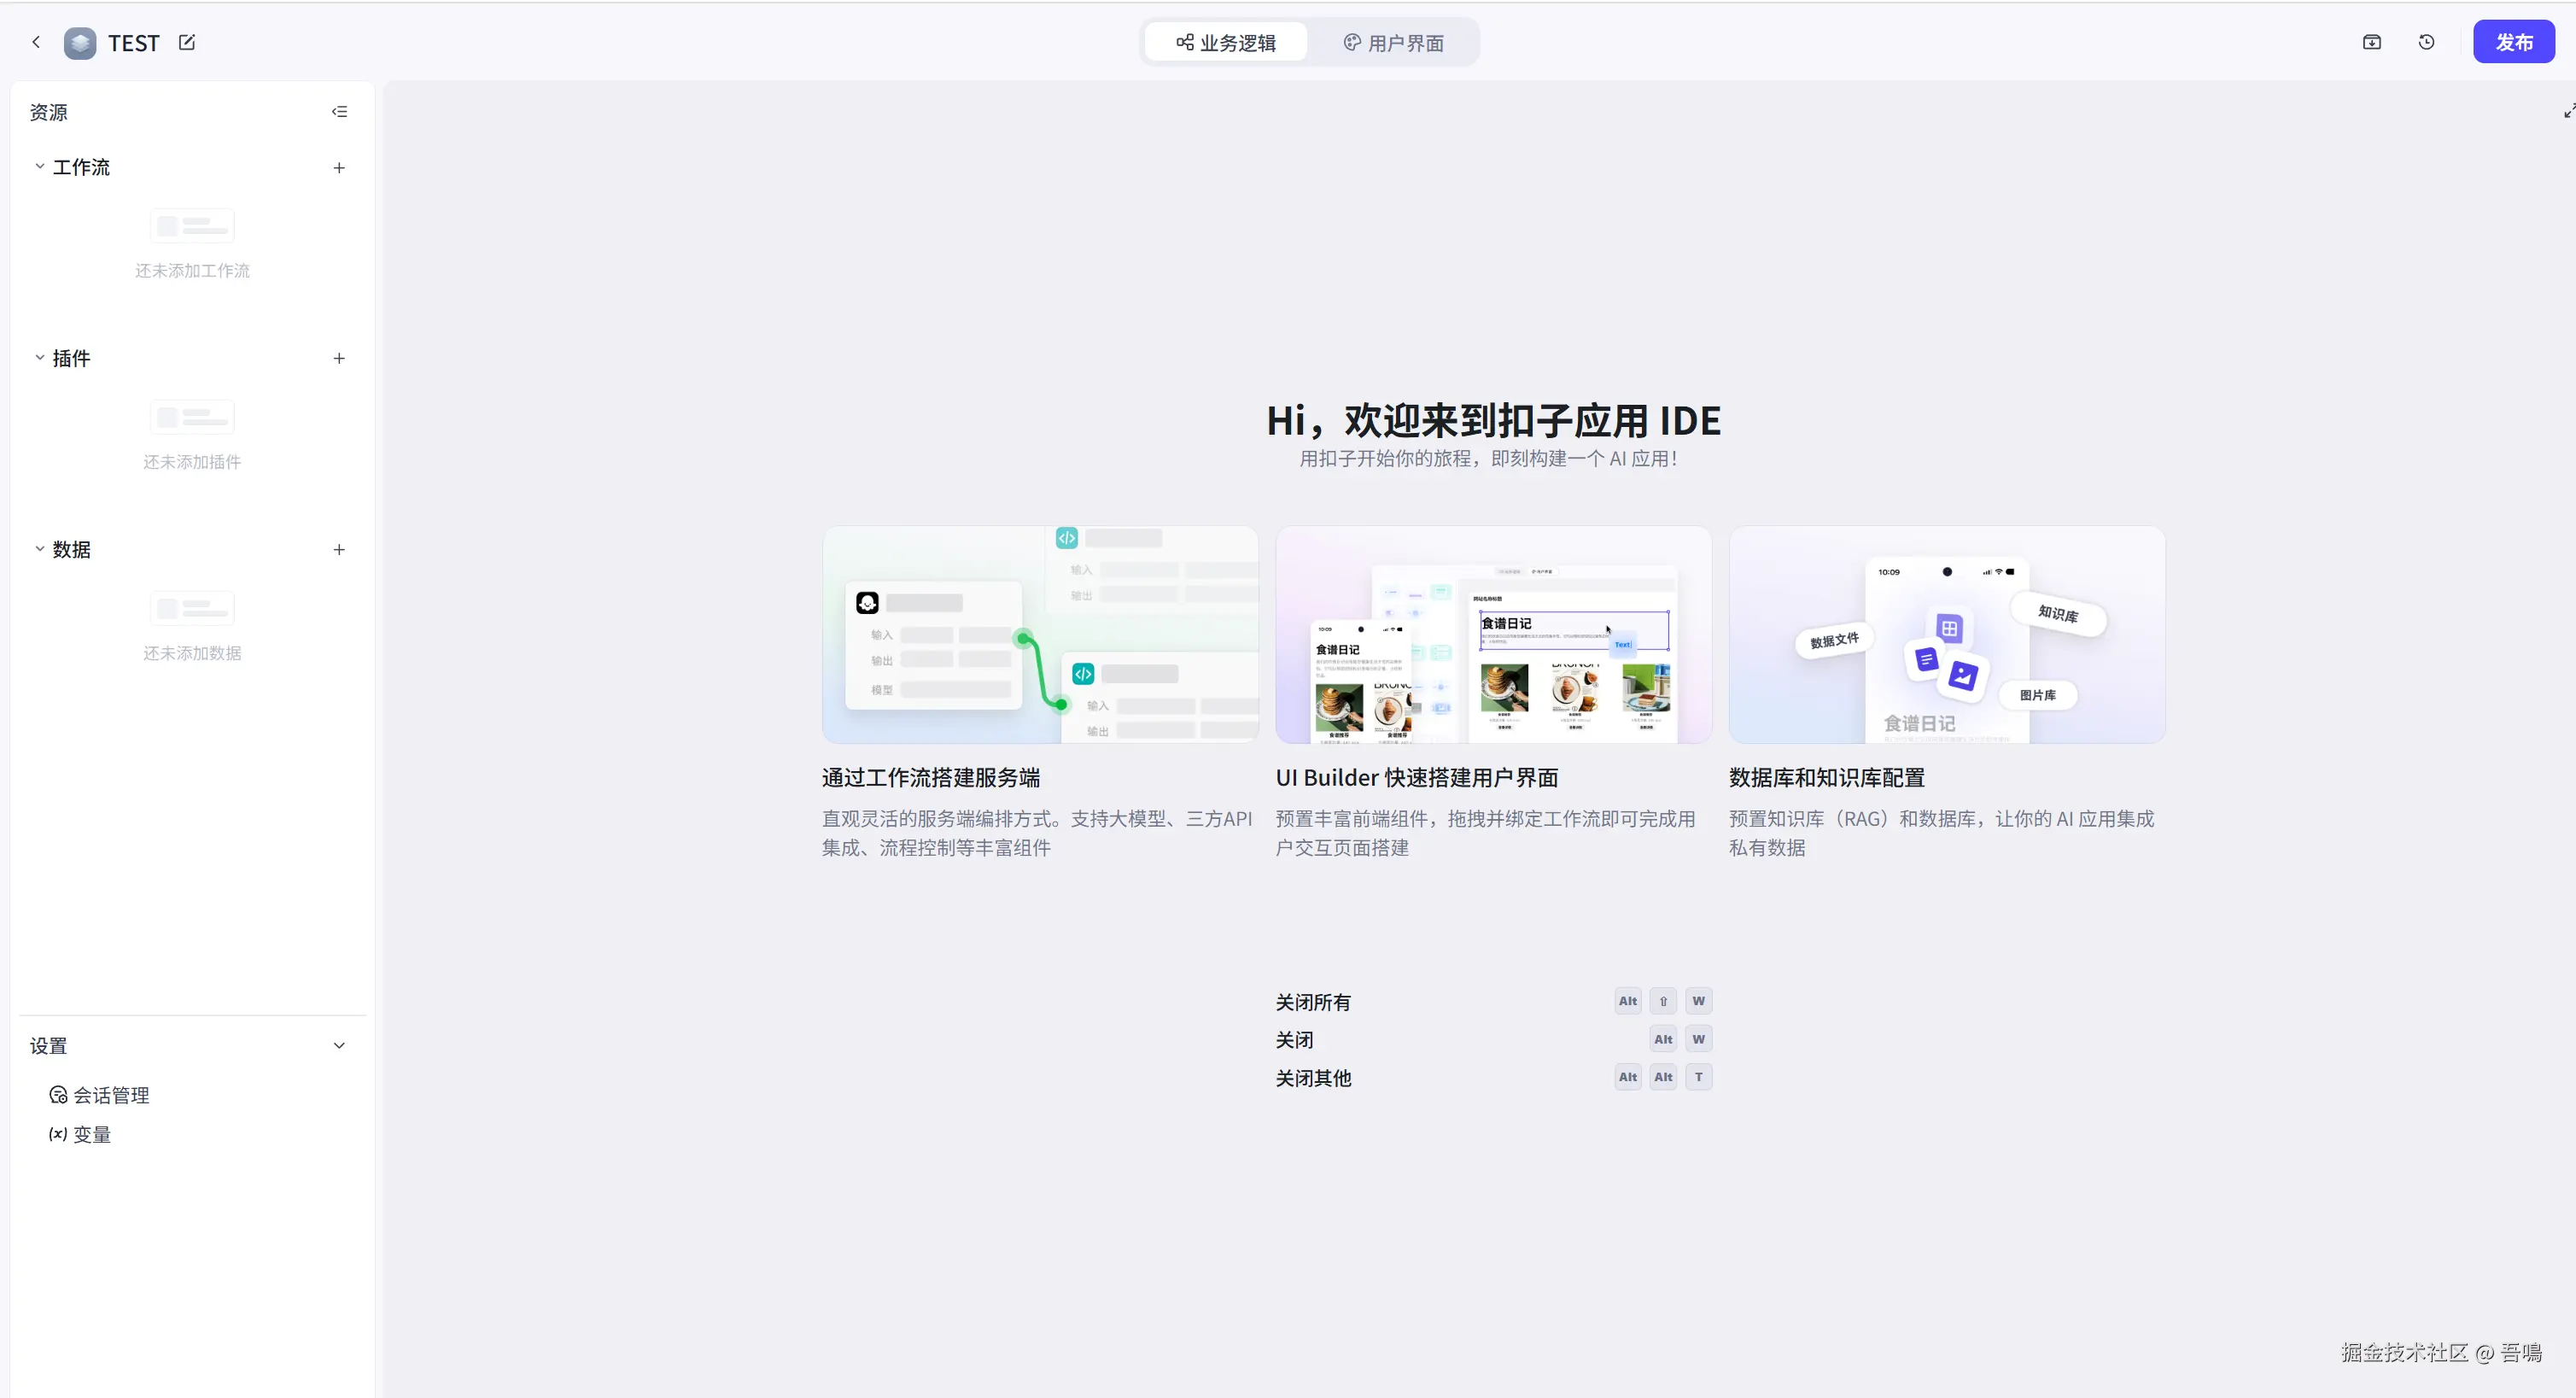Open the history clock icon
Viewport: 2576px width, 1398px height.
click(2426, 42)
